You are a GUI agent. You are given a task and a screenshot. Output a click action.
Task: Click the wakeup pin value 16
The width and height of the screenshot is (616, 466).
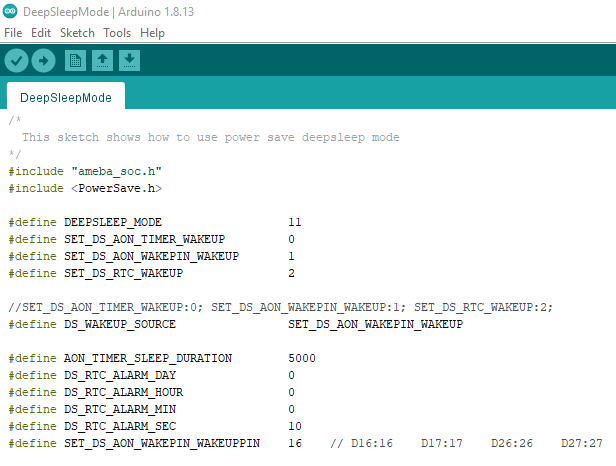(295, 443)
